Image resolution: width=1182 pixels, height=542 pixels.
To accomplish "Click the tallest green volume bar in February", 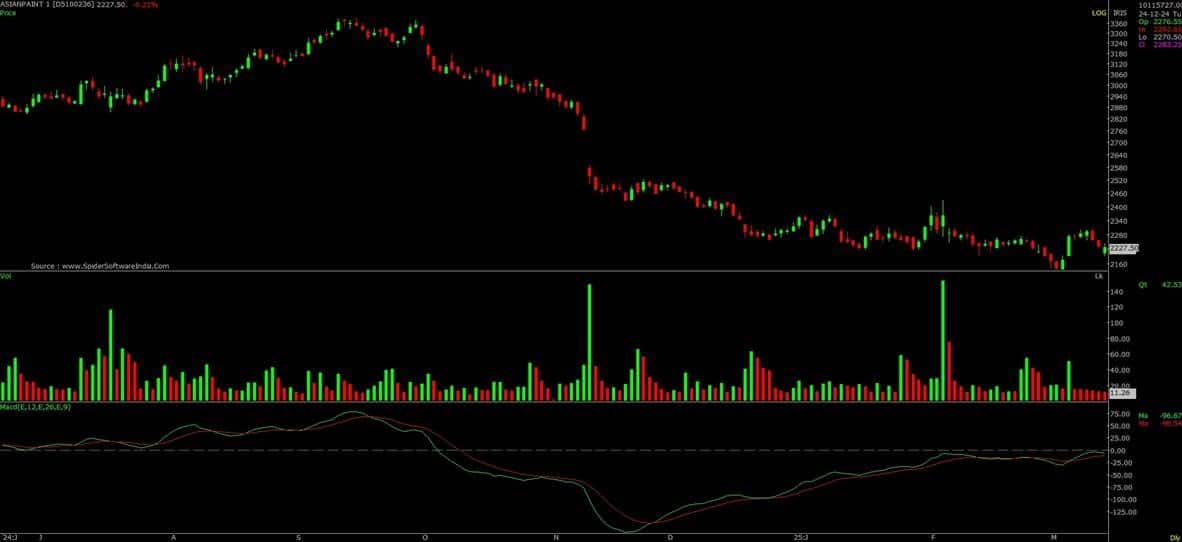I will pos(942,340).
